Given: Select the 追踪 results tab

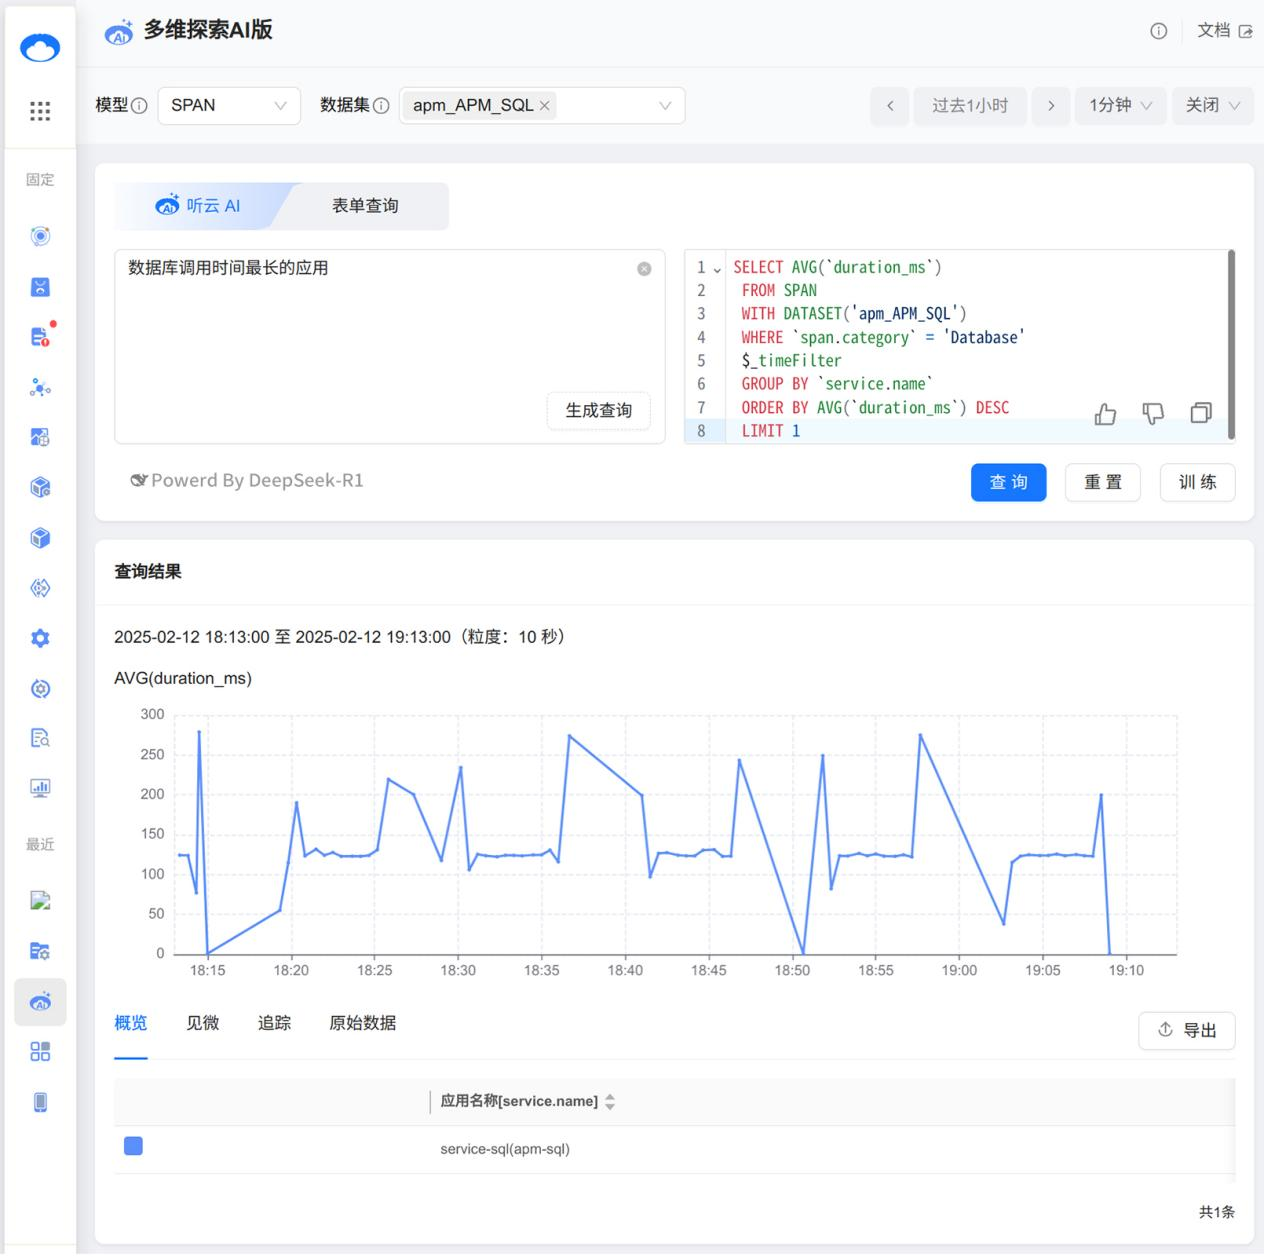Looking at the screenshot, I should point(274,1023).
